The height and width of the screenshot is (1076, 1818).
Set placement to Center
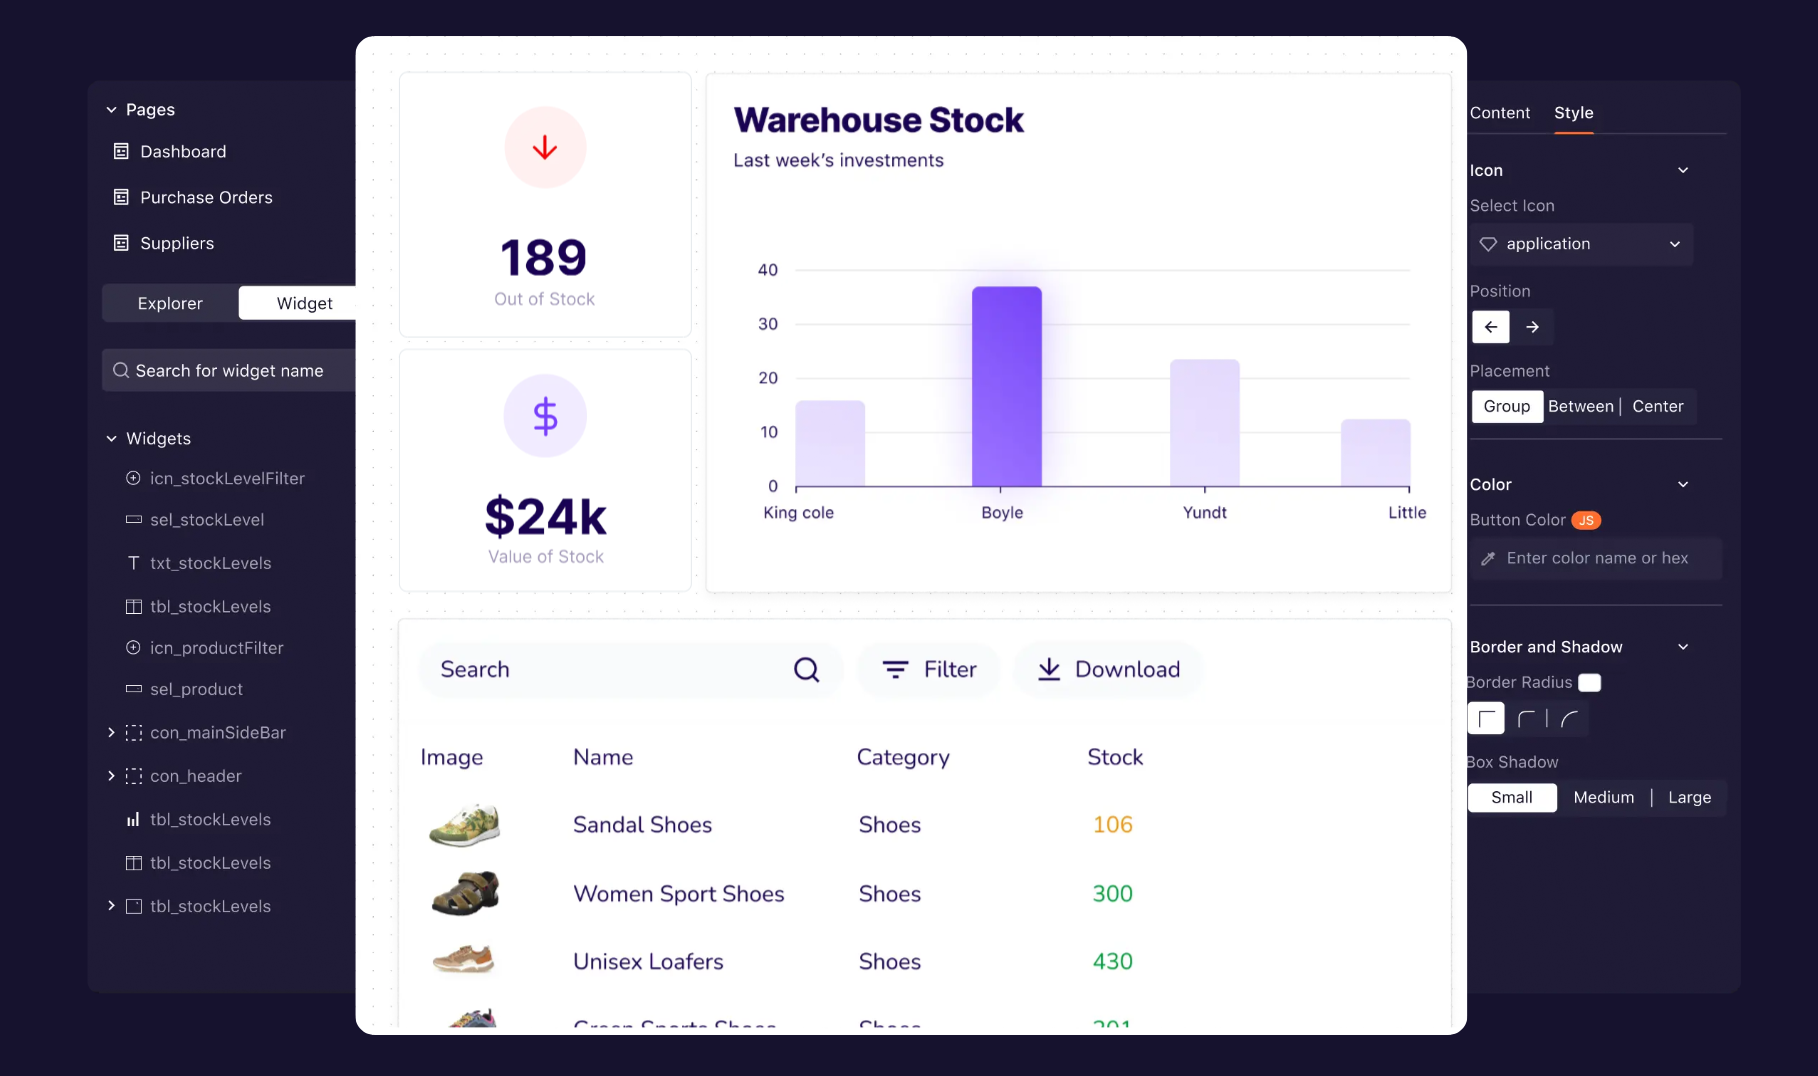(1657, 406)
